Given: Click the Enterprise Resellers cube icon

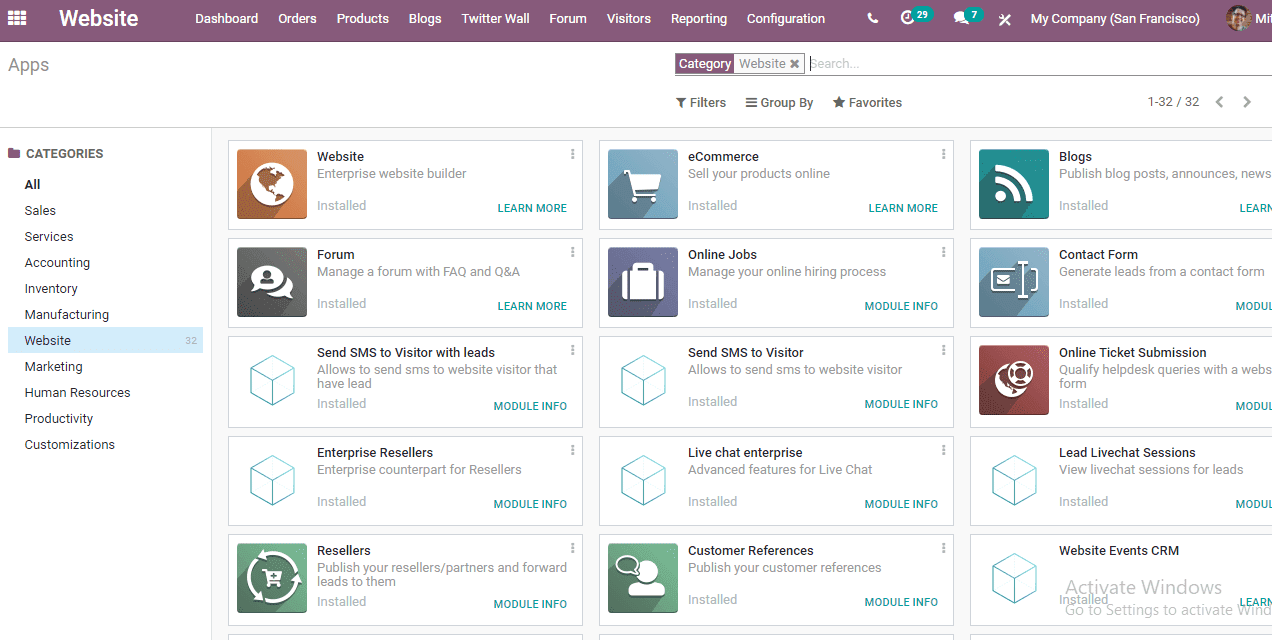Looking at the screenshot, I should (x=272, y=480).
